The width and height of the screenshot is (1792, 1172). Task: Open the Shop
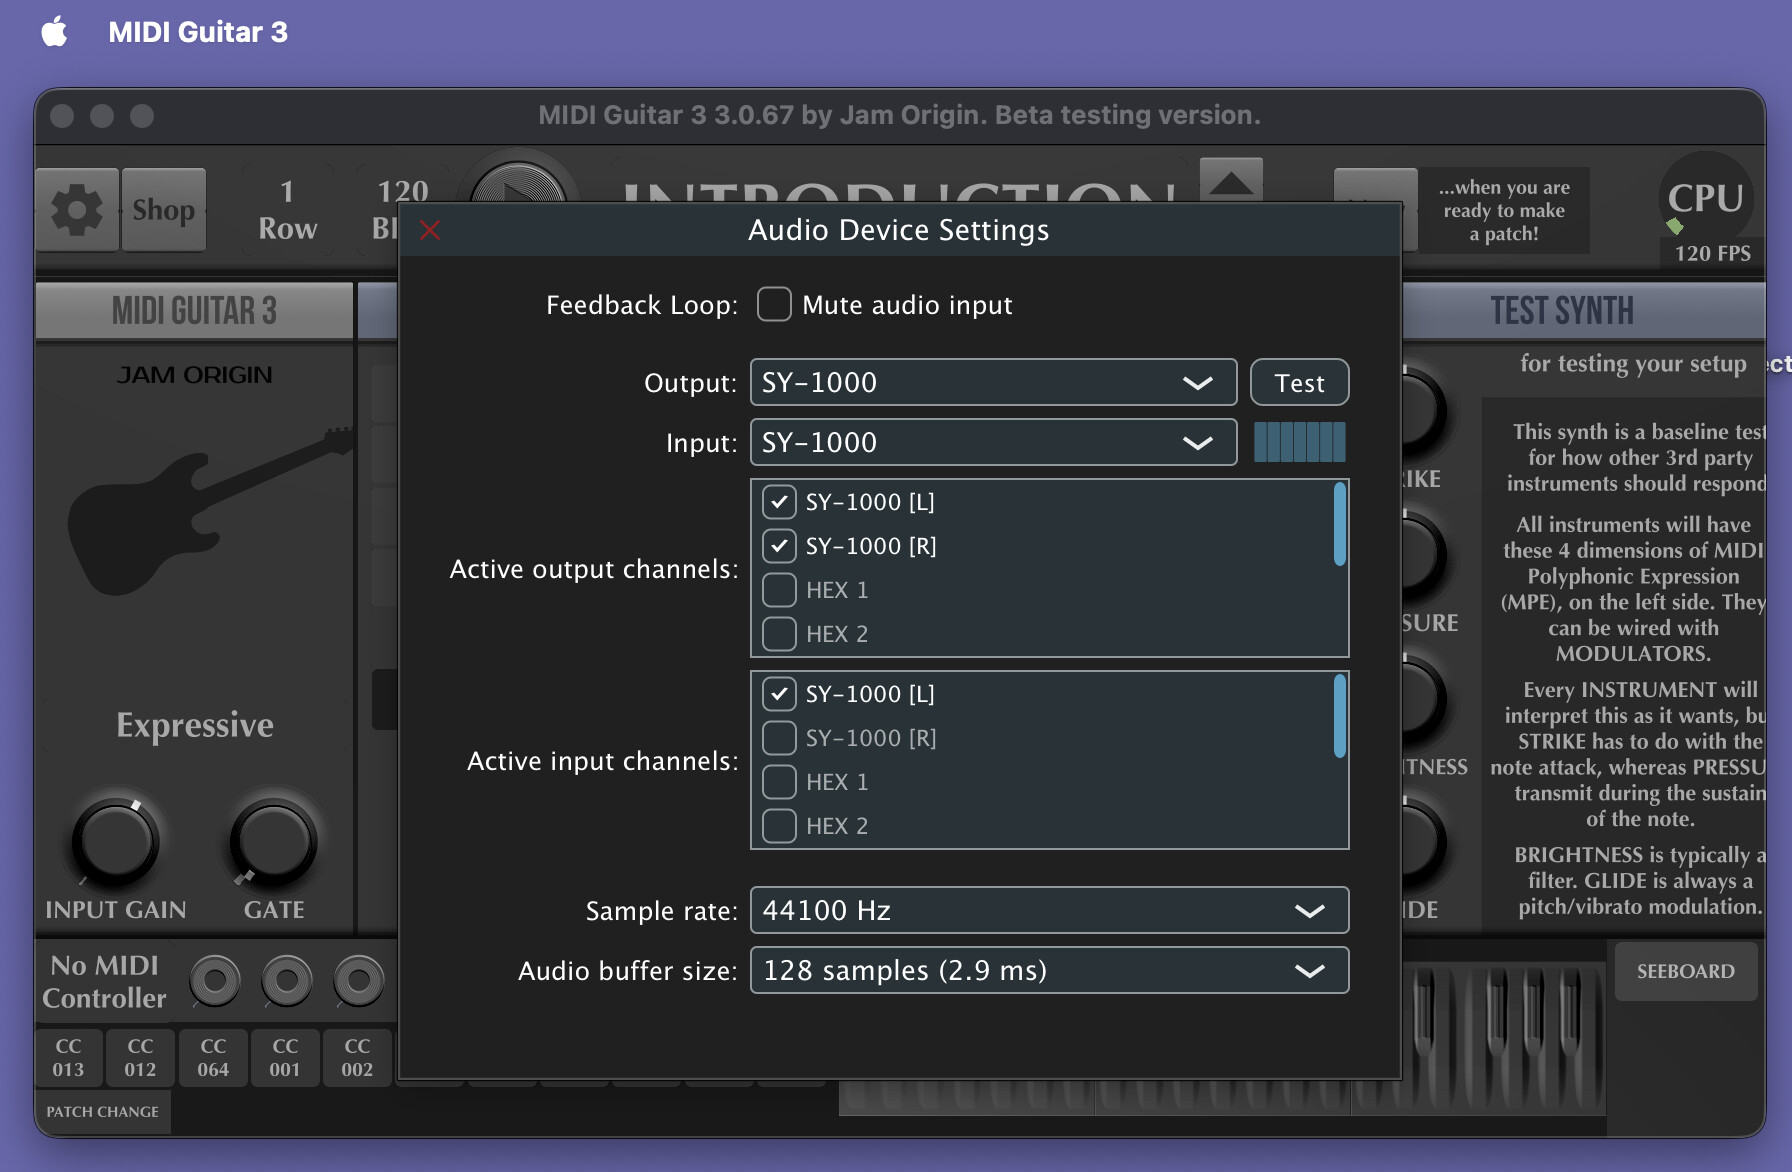point(164,210)
